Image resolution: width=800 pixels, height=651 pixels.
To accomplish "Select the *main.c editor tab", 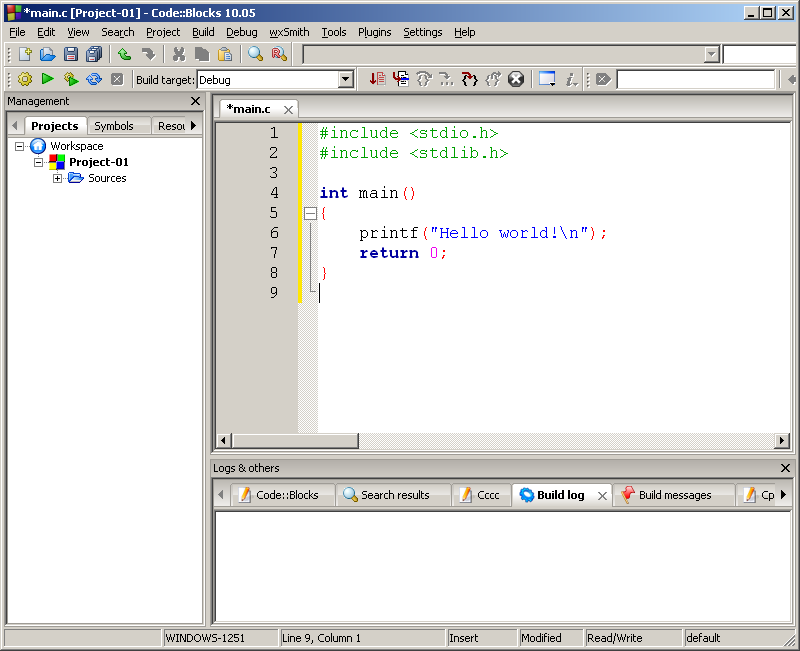I will [248, 109].
